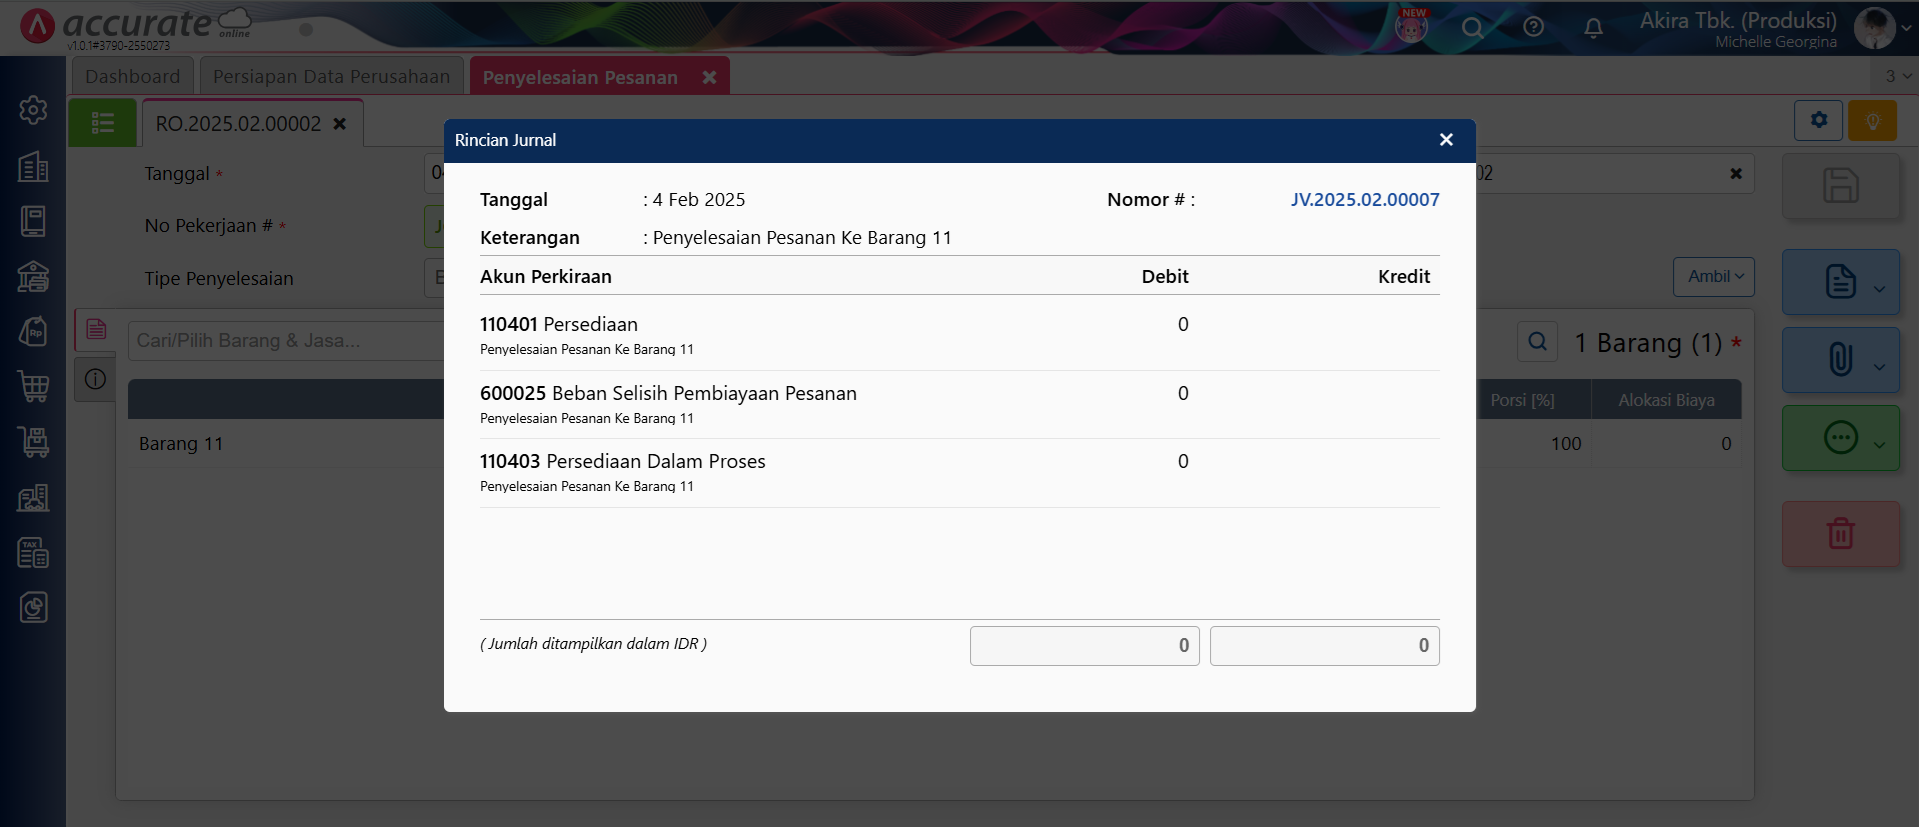Viewport: 1919px width, 827px height.
Task: Expand the paperclip attachment dropdown arrow
Action: click(1879, 366)
